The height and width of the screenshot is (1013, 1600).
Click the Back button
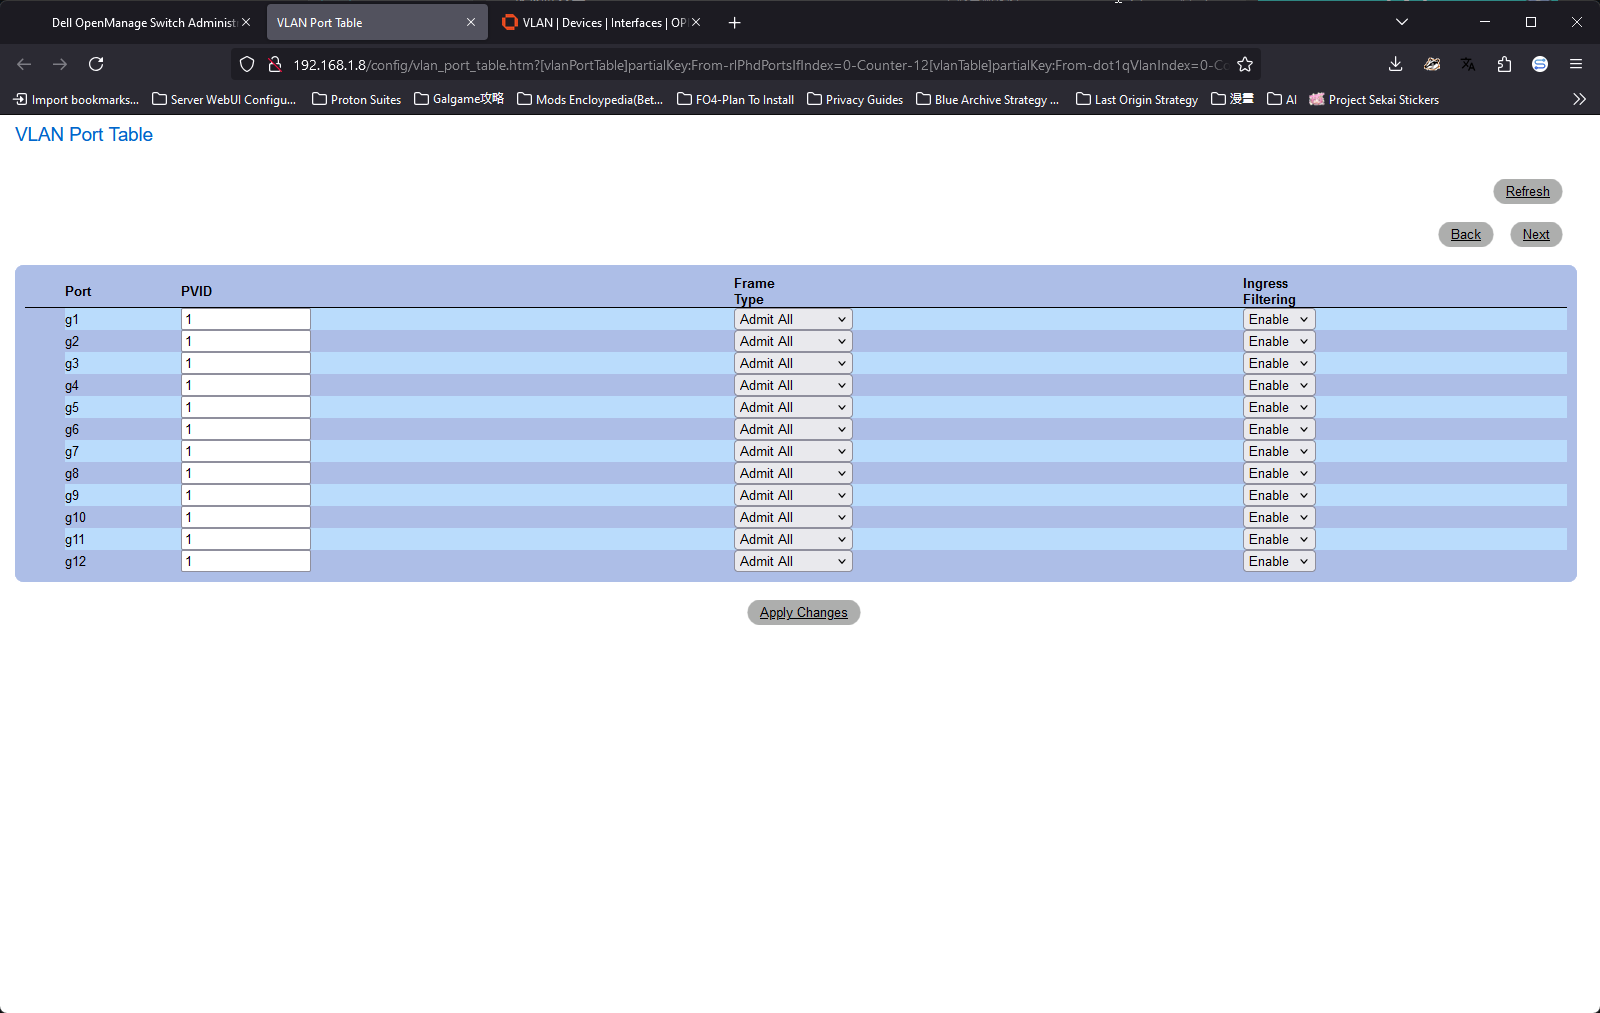1465,234
